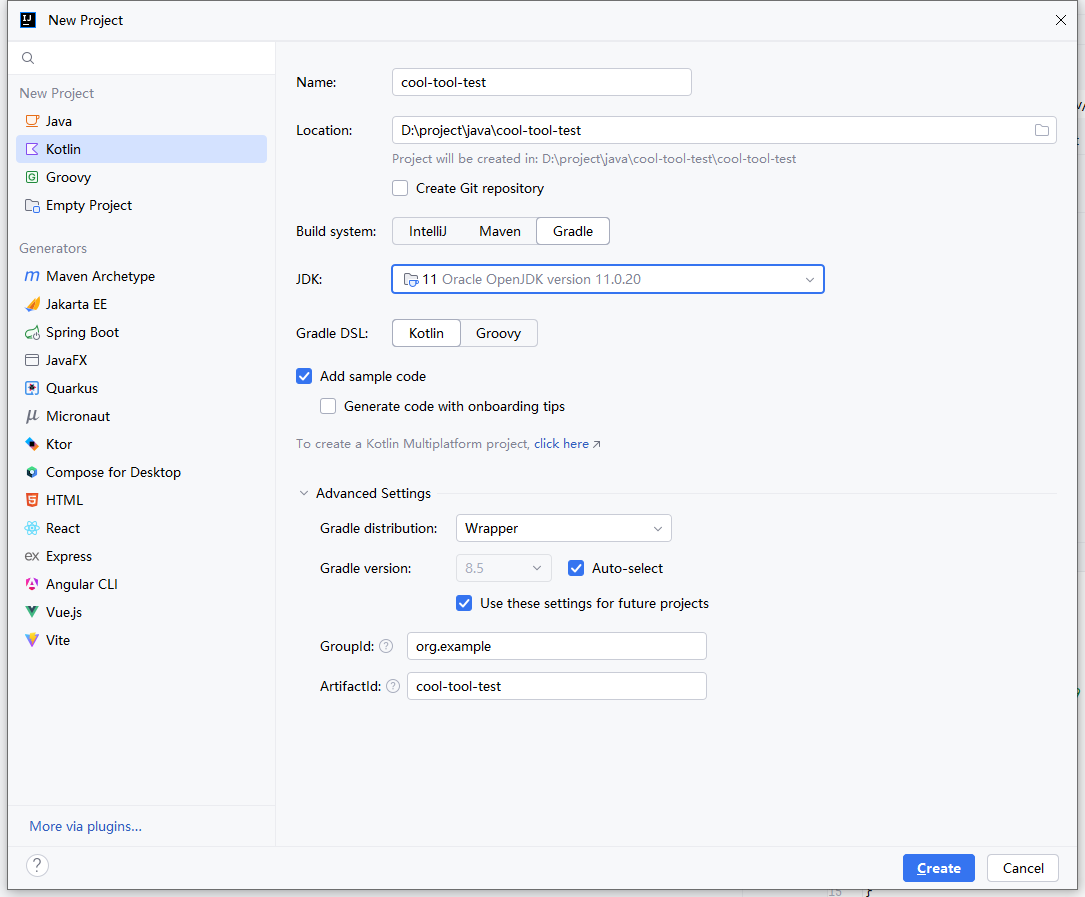Click the Create button
Viewport: 1085px width, 897px height.
(938, 868)
